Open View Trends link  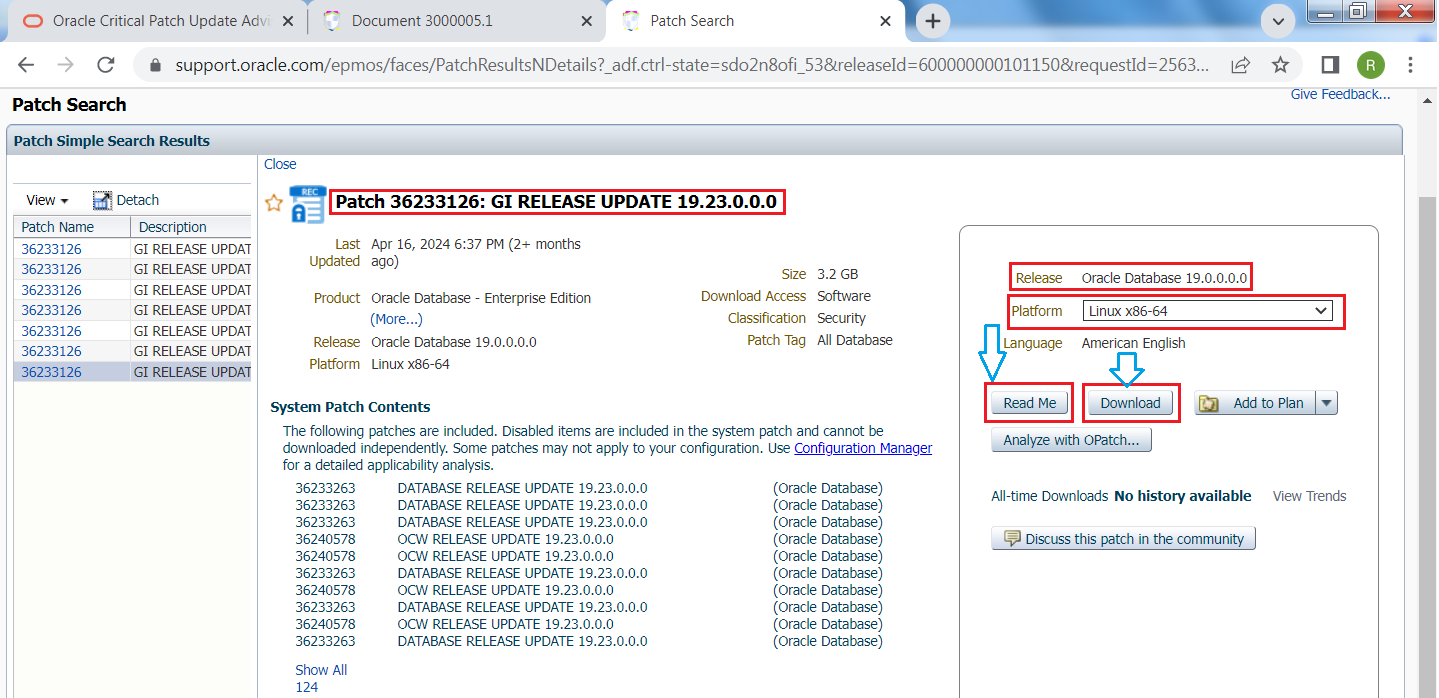(x=1309, y=496)
